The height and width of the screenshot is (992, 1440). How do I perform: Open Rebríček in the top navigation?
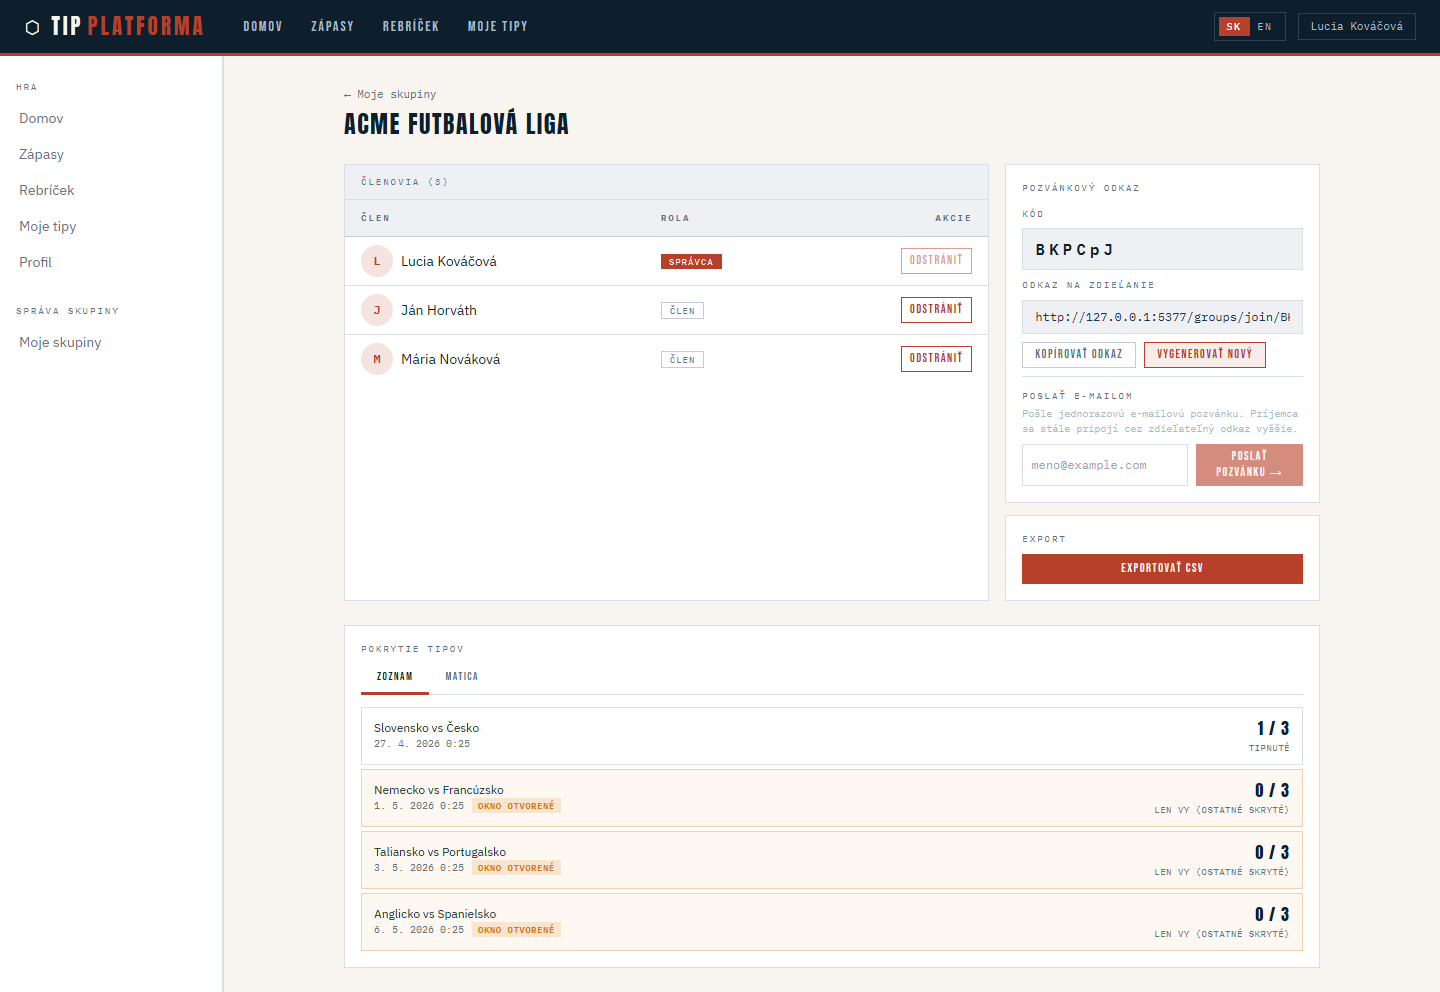coord(410,27)
